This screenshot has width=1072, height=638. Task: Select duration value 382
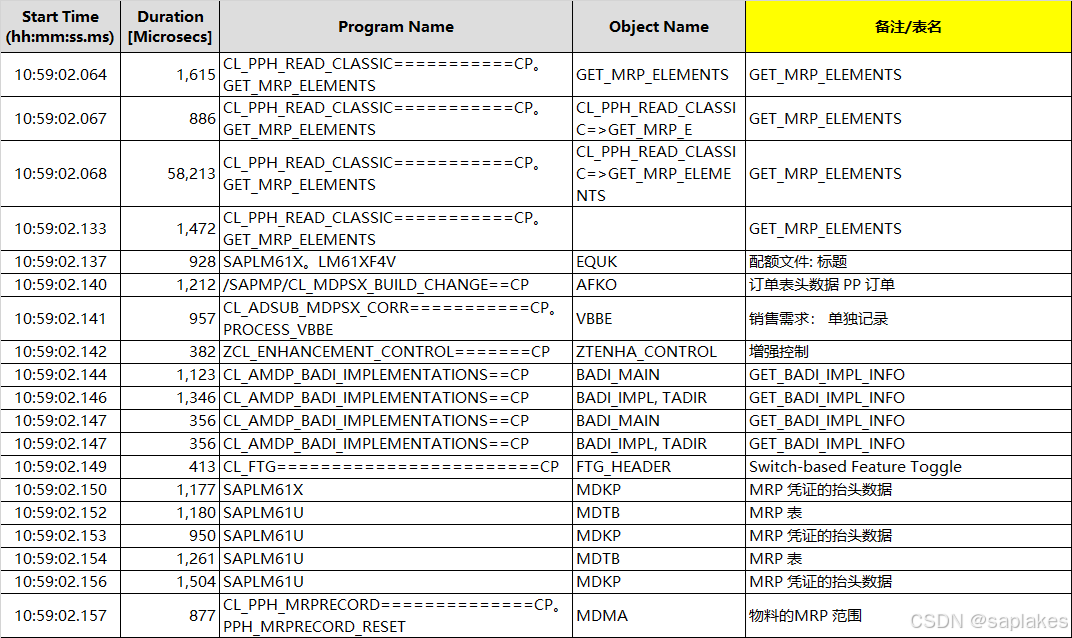pos(202,351)
